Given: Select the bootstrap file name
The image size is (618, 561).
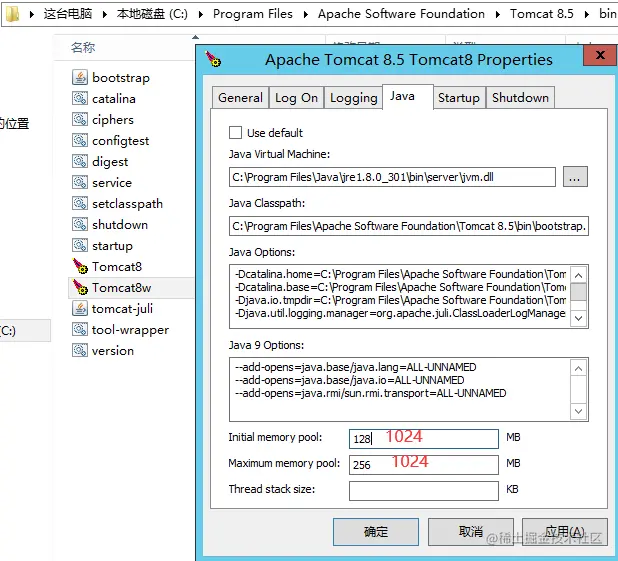Looking at the screenshot, I should (x=121, y=78).
